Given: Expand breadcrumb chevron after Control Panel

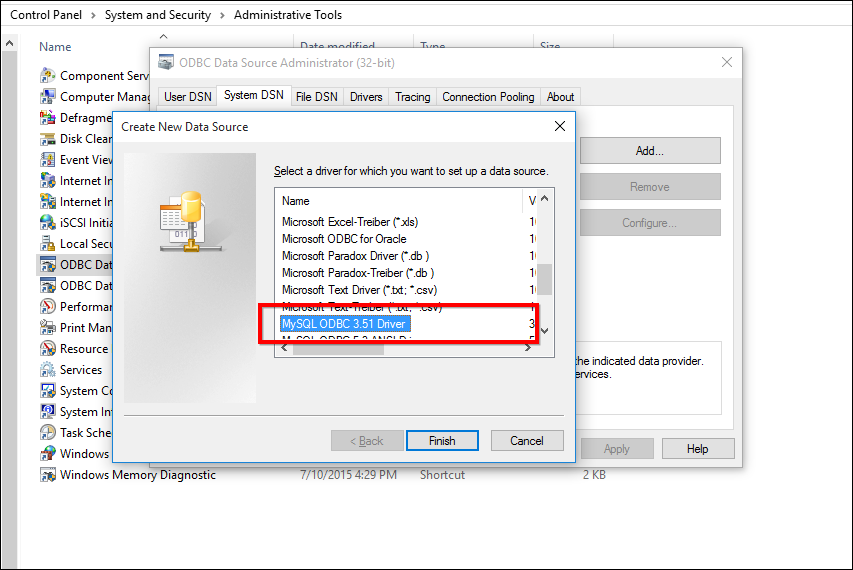Looking at the screenshot, I should [x=93, y=15].
